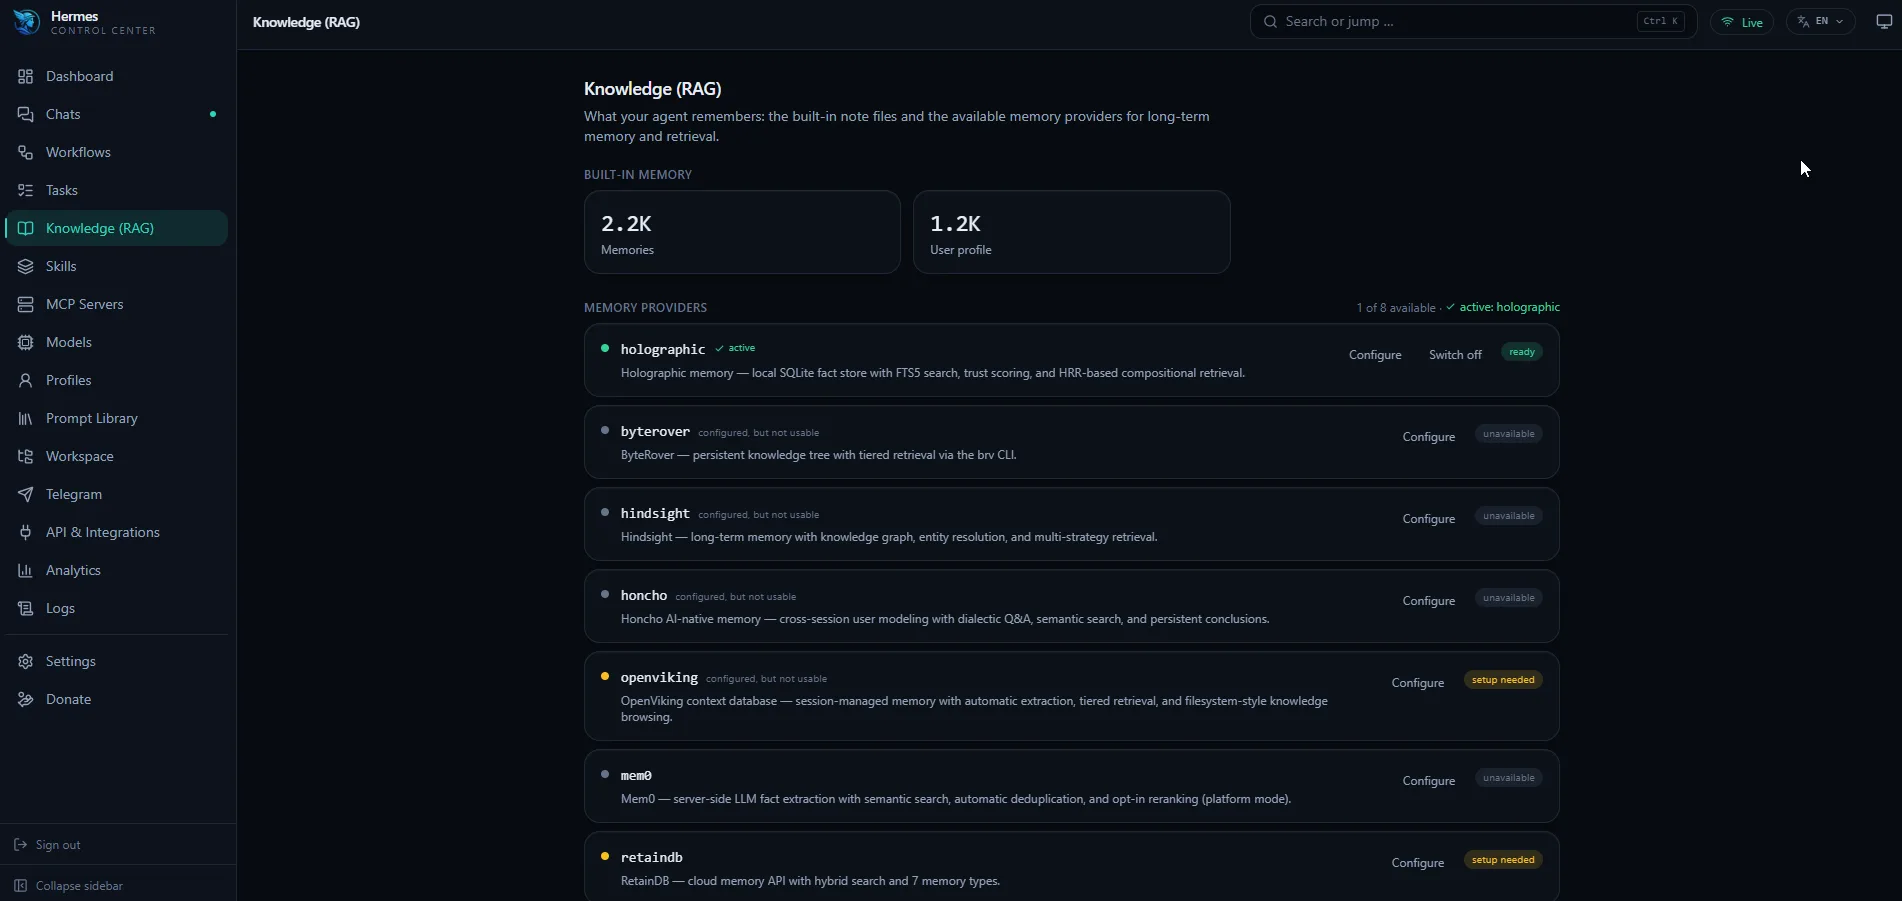Click the API & Integrations plug icon
Image resolution: width=1902 pixels, height=901 pixels.
pos(25,532)
